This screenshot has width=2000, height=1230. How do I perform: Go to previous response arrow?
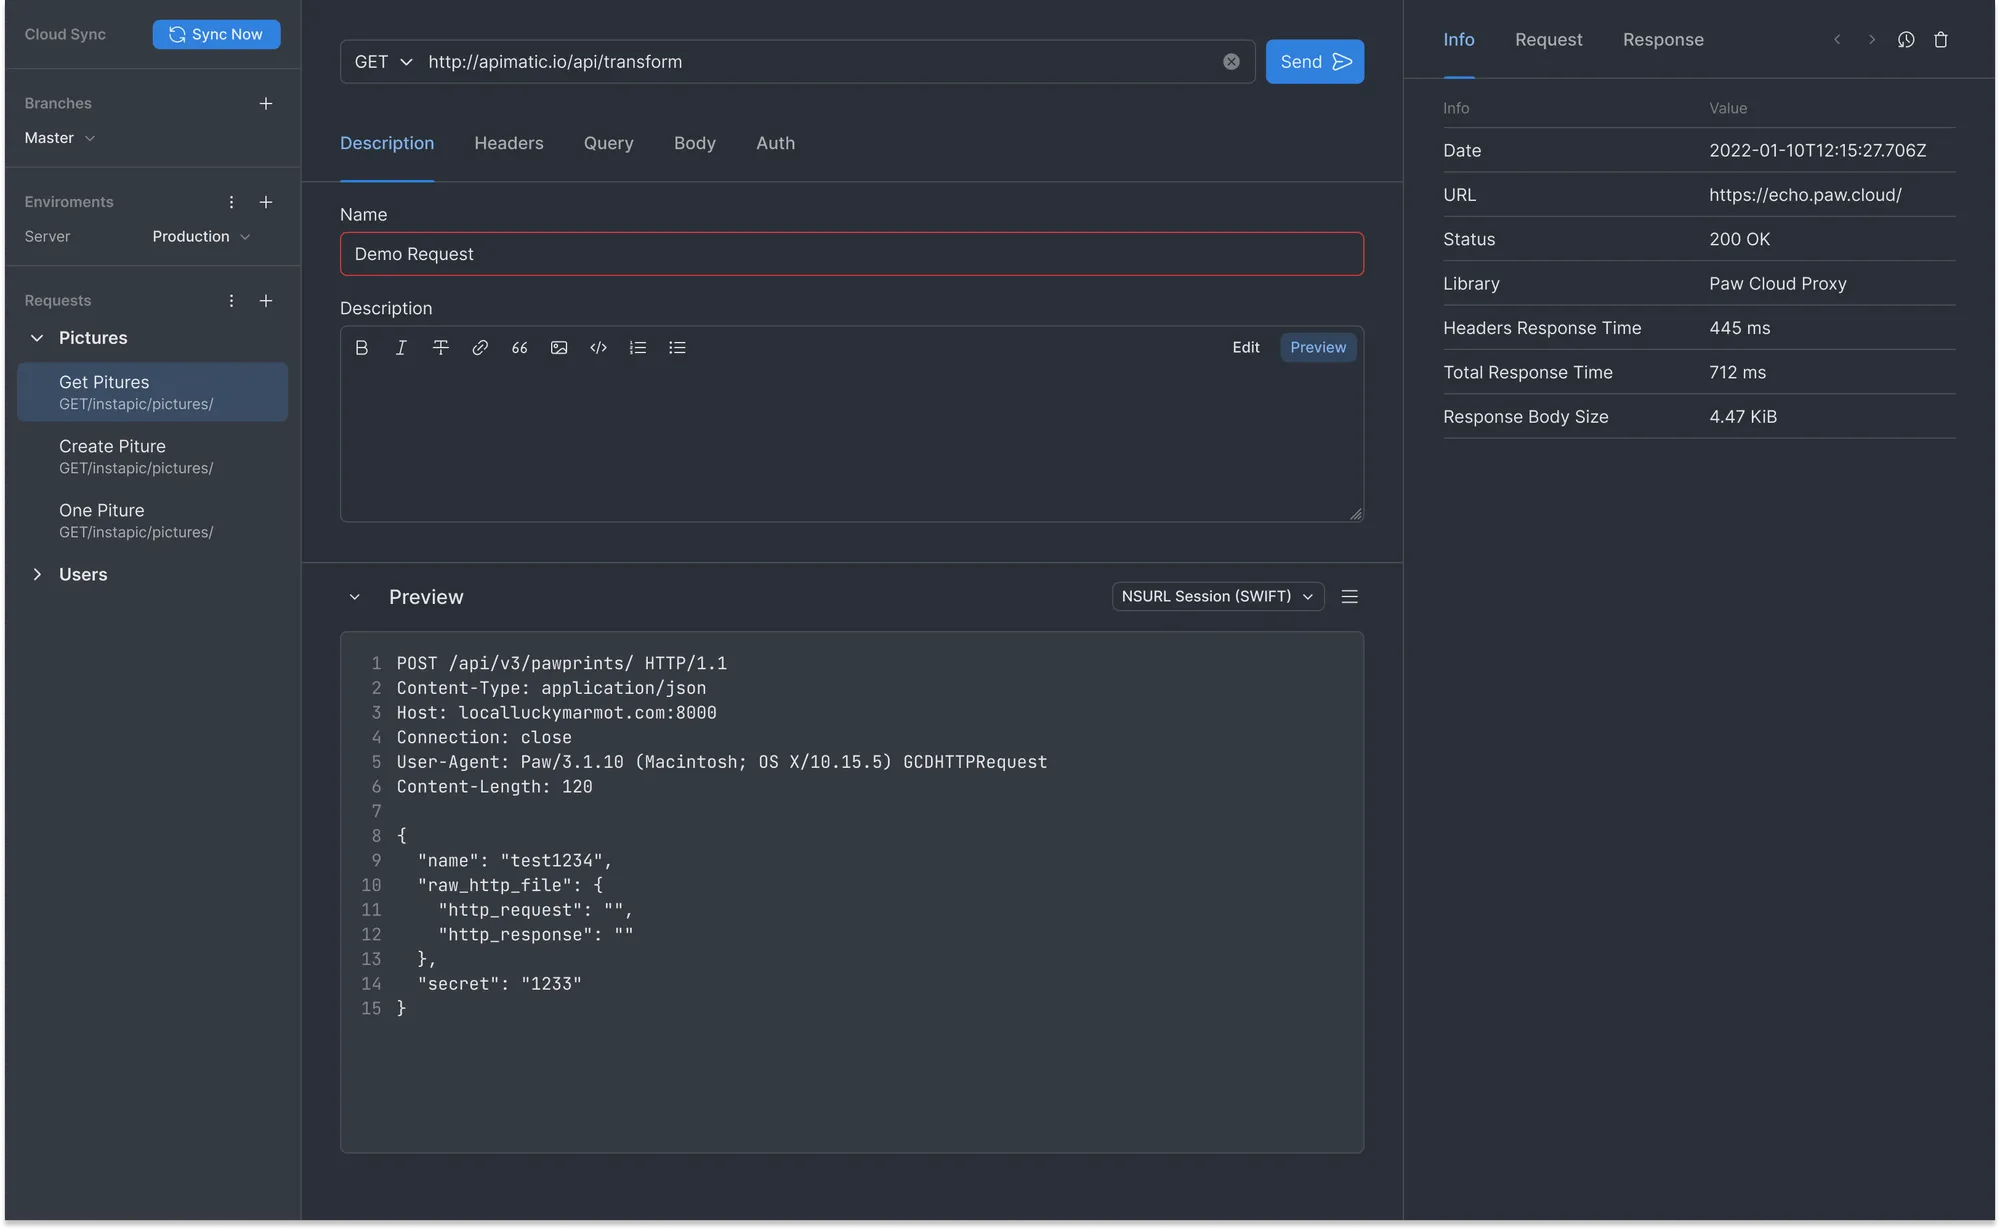[1837, 40]
